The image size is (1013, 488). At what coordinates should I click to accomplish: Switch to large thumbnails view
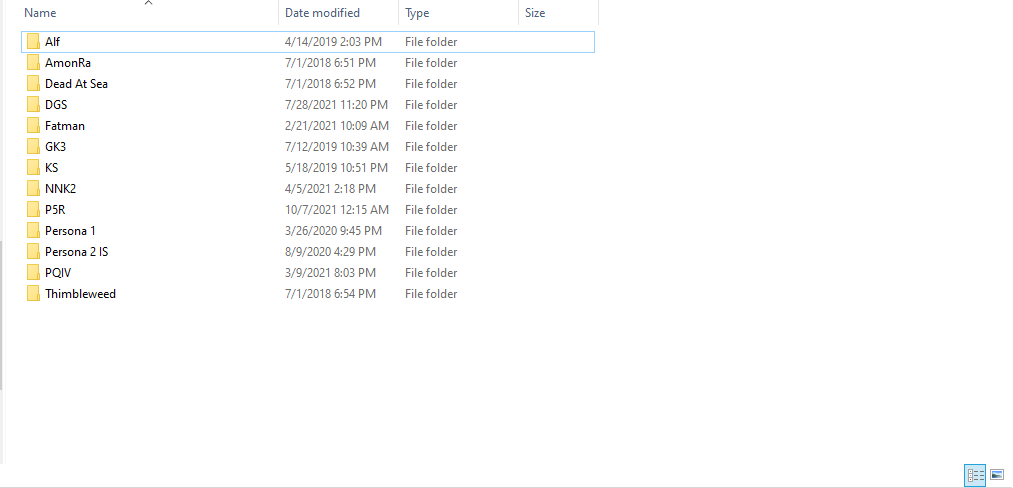[x=997, y=476]
